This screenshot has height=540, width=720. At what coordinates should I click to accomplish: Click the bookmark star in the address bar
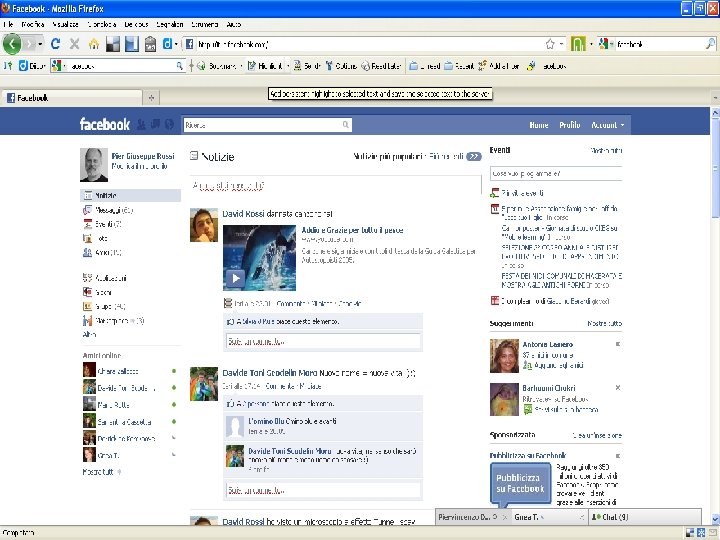550,44
